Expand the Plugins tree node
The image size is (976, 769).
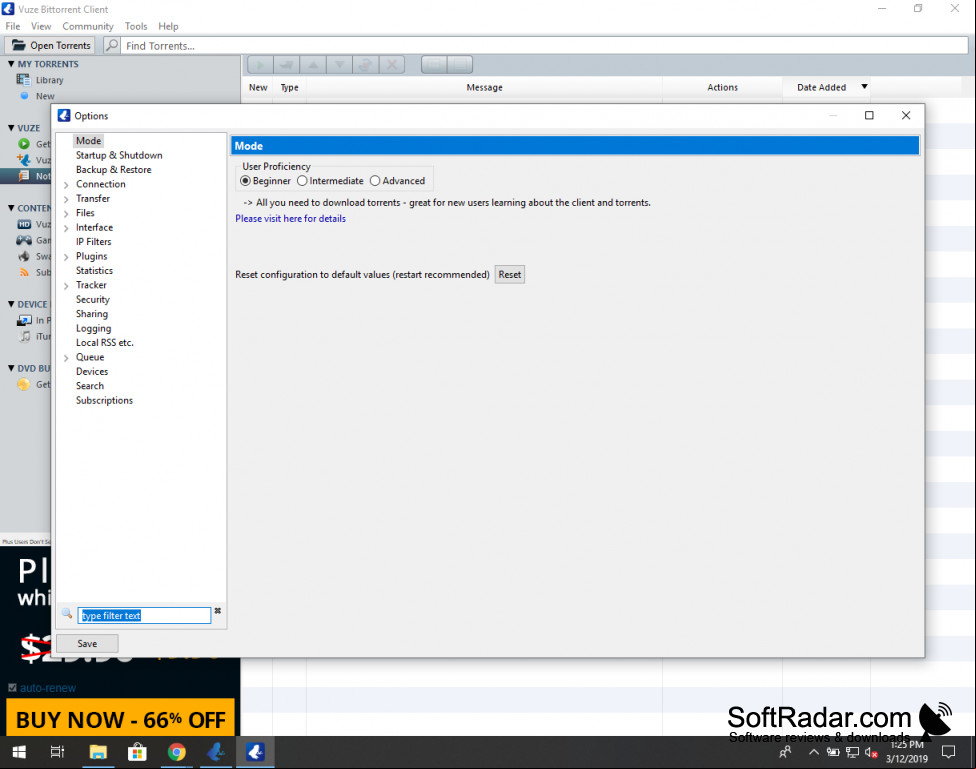pyautogui.click(x=67, y=257)
